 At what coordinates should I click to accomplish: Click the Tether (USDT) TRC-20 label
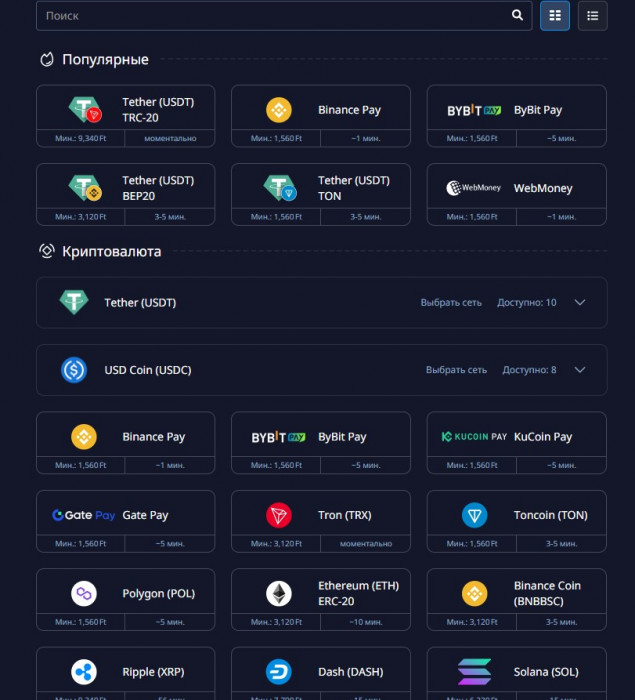coord(158,110)
